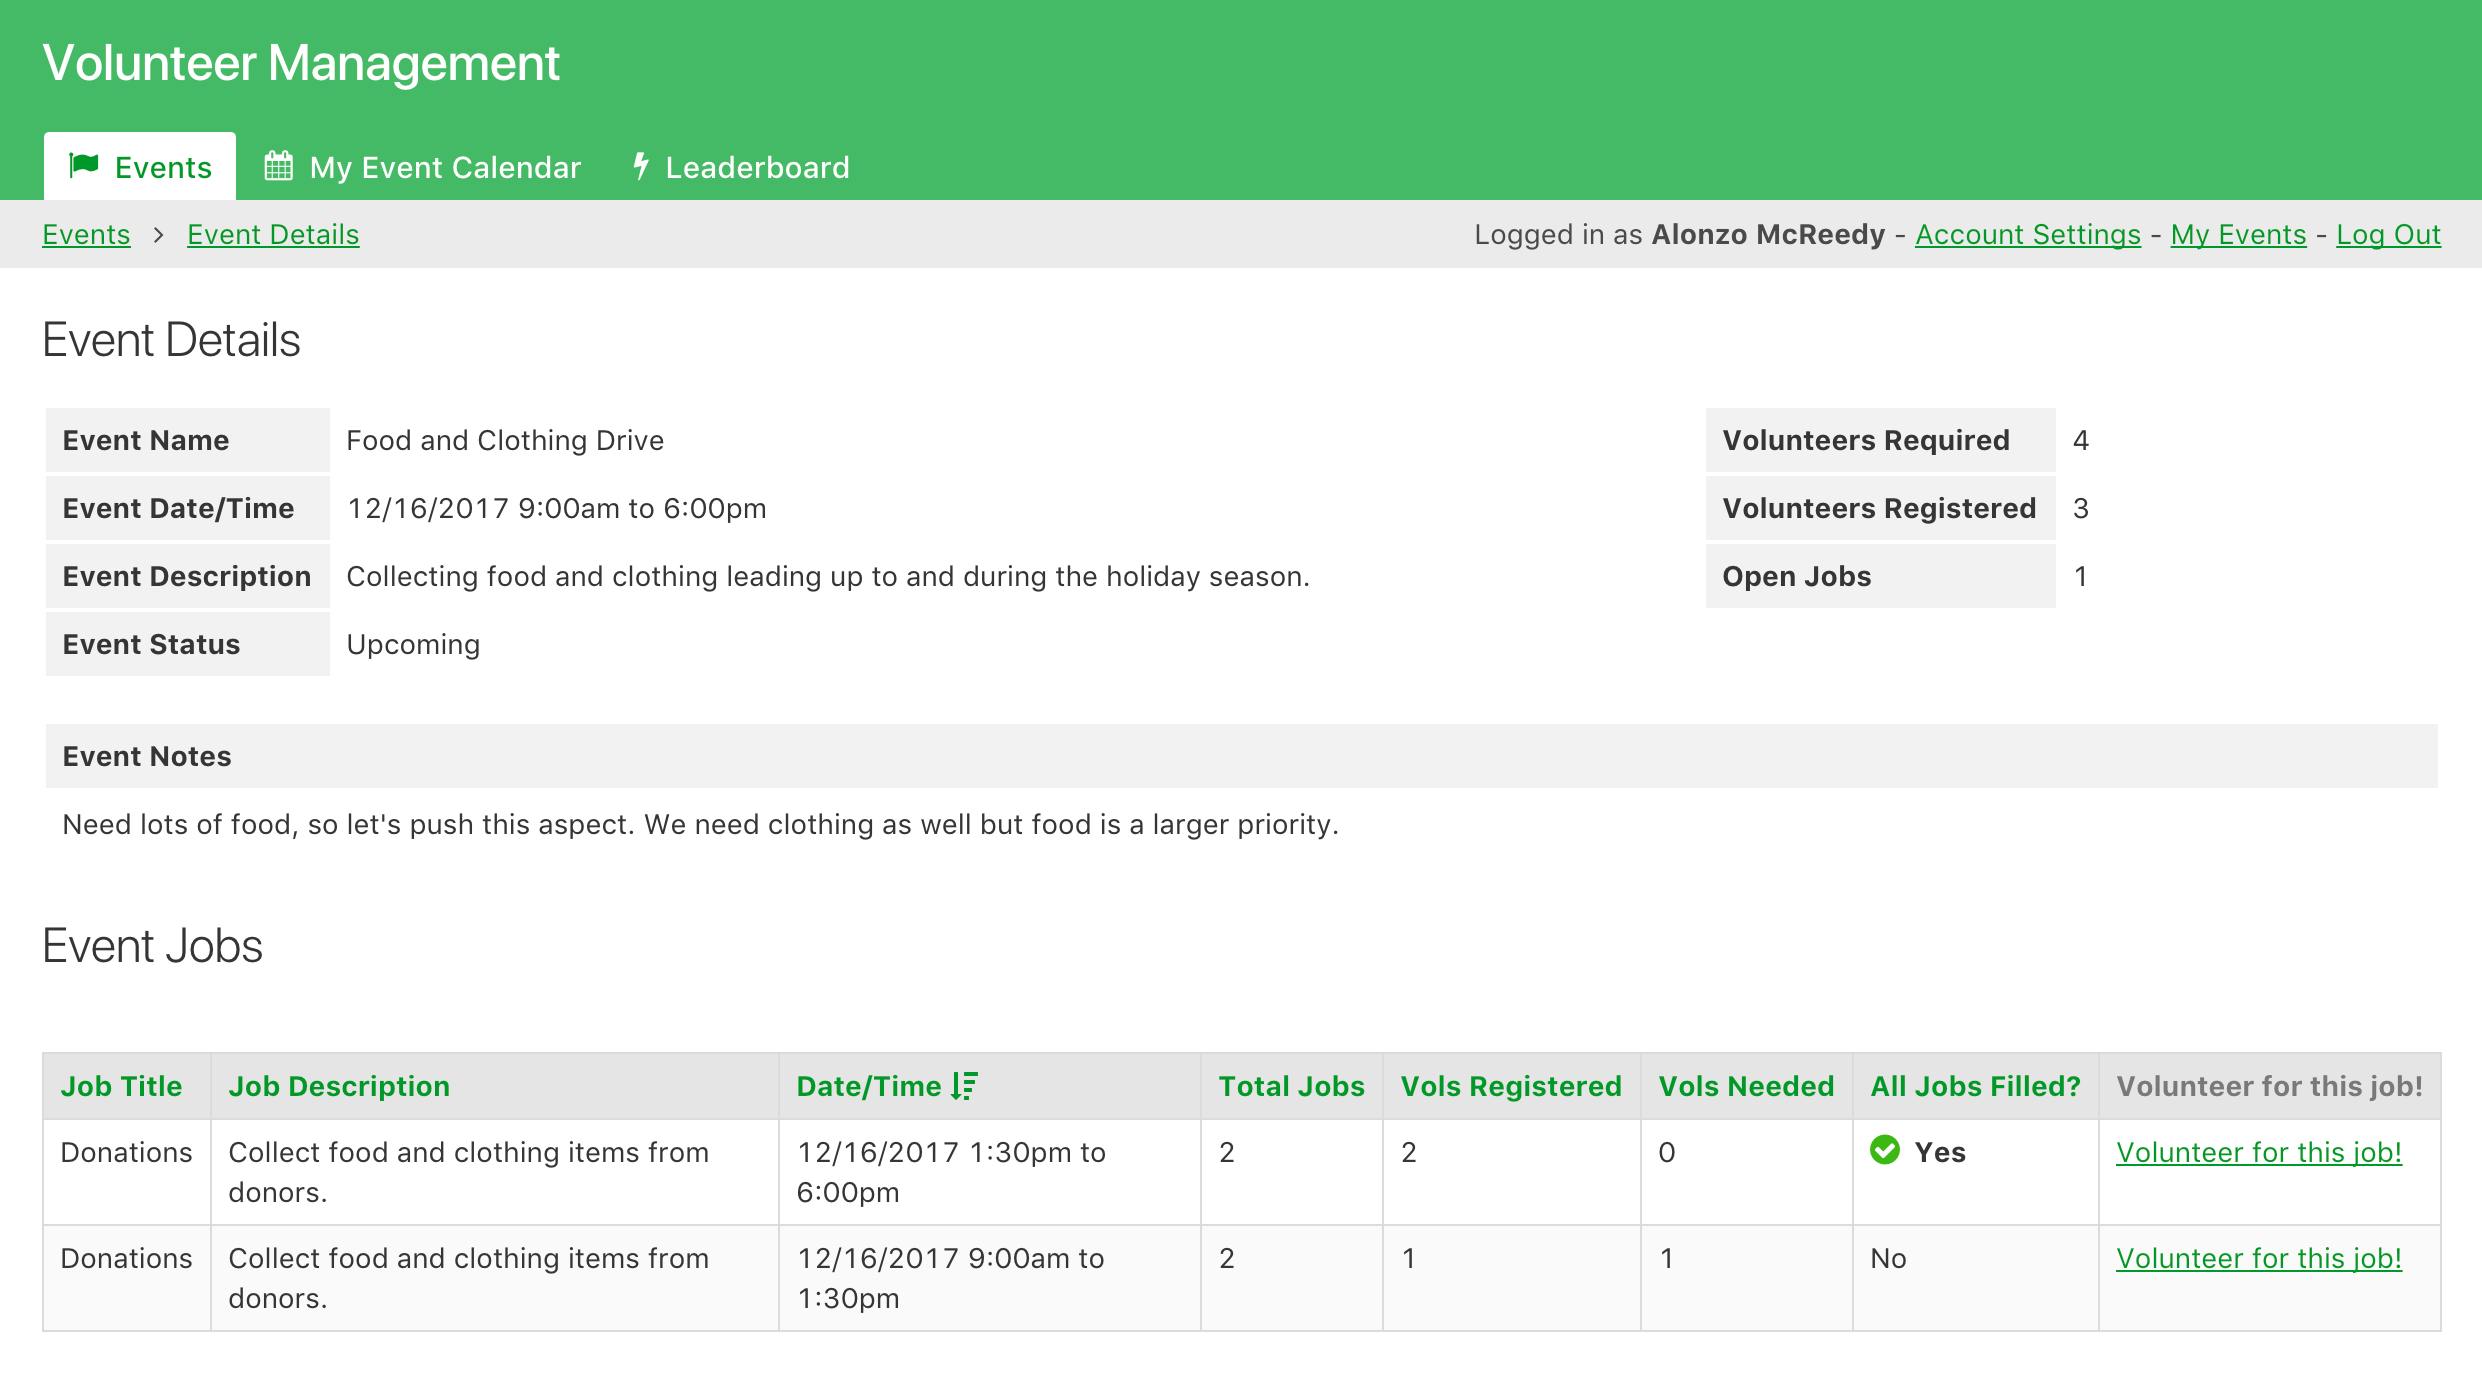Click the flag icon on the Events tab

(x=85, y=166)
